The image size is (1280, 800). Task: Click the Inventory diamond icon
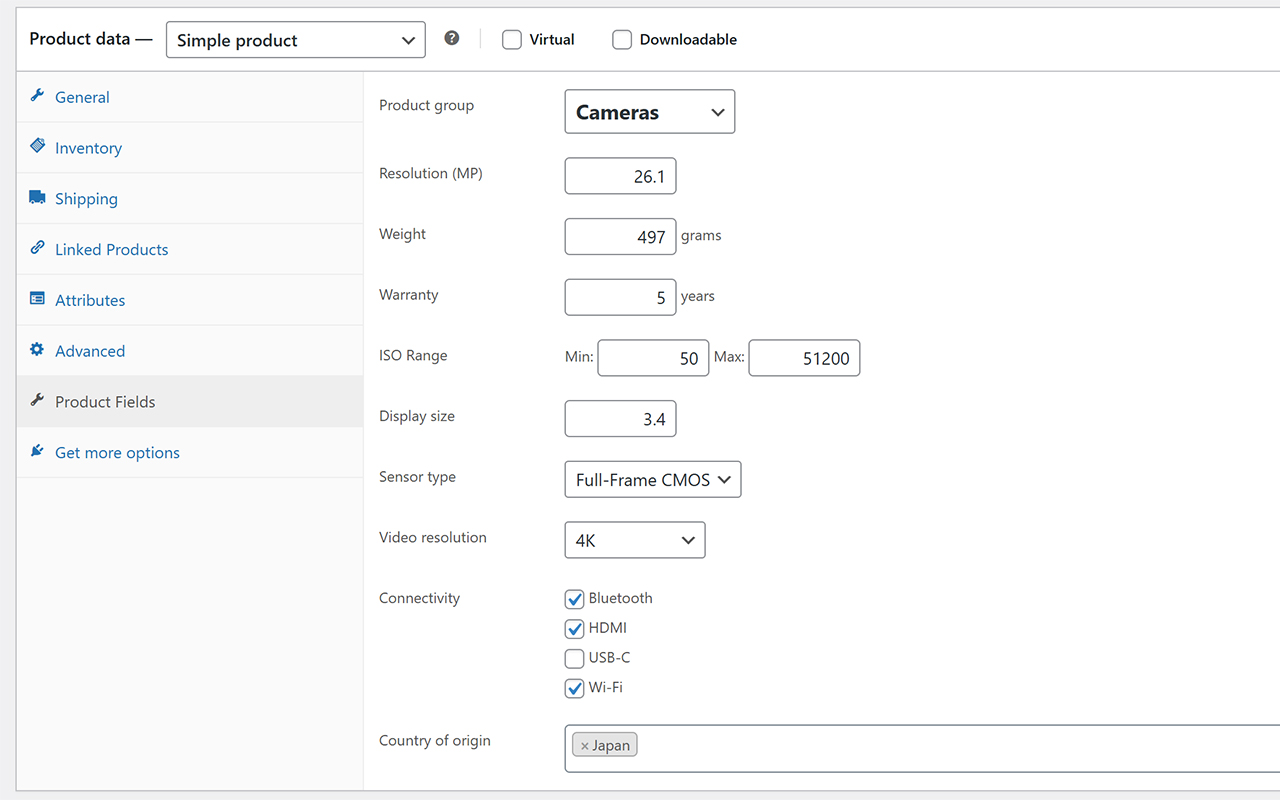[x=38, y=147]
